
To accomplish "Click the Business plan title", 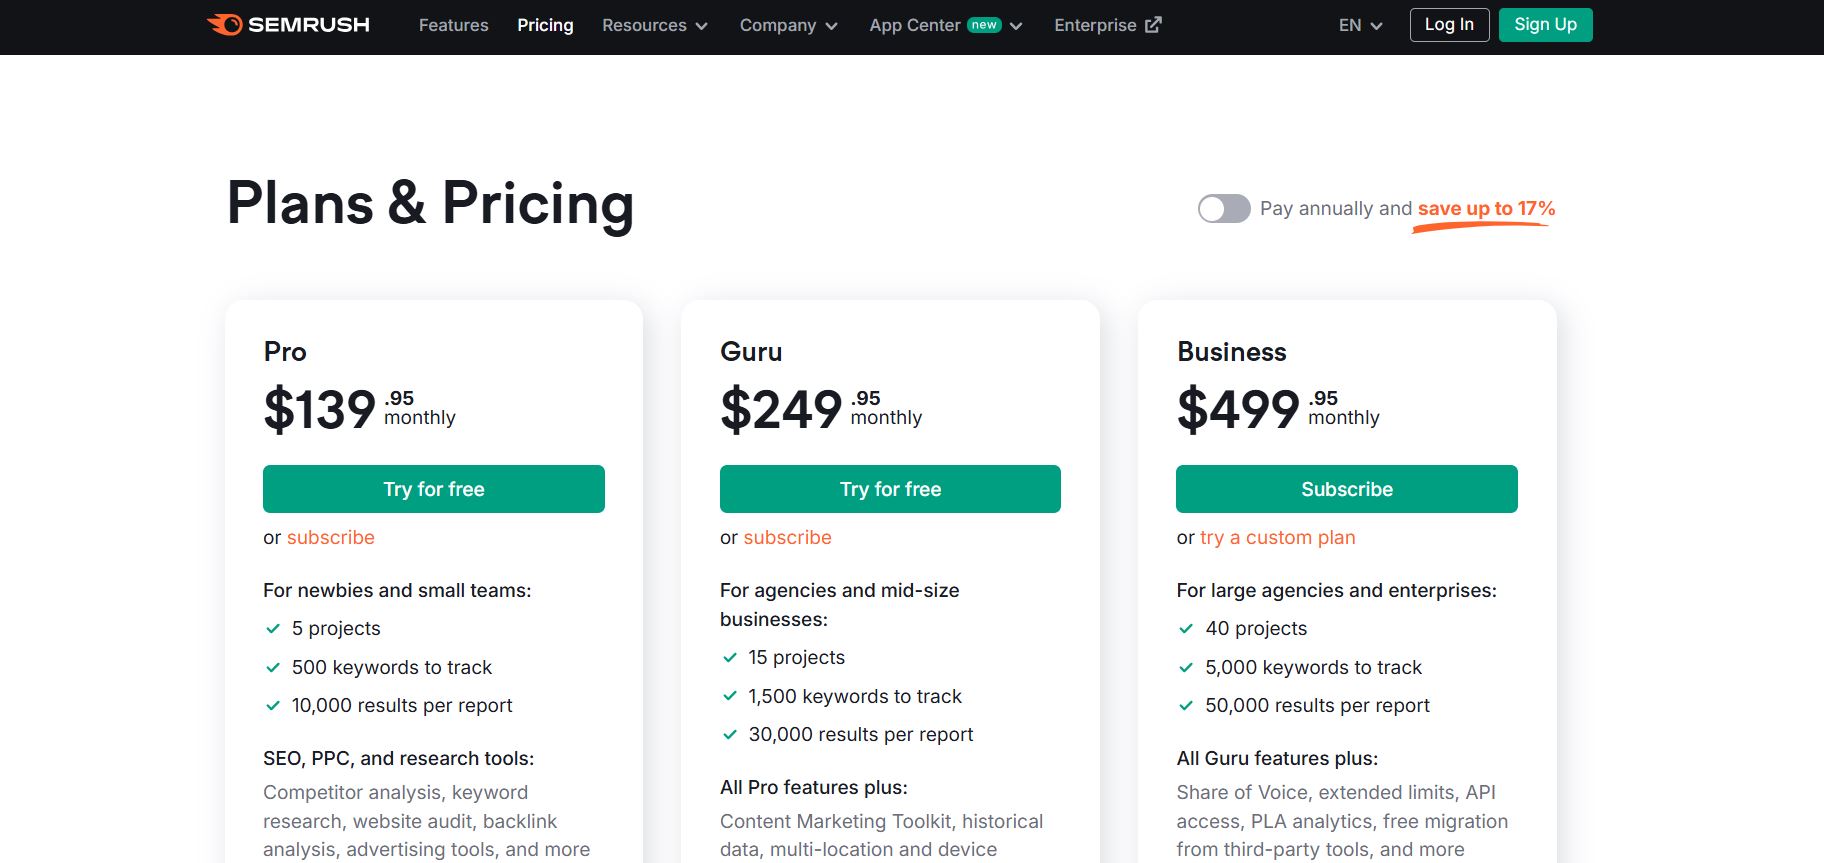I will click(1232, 352).
